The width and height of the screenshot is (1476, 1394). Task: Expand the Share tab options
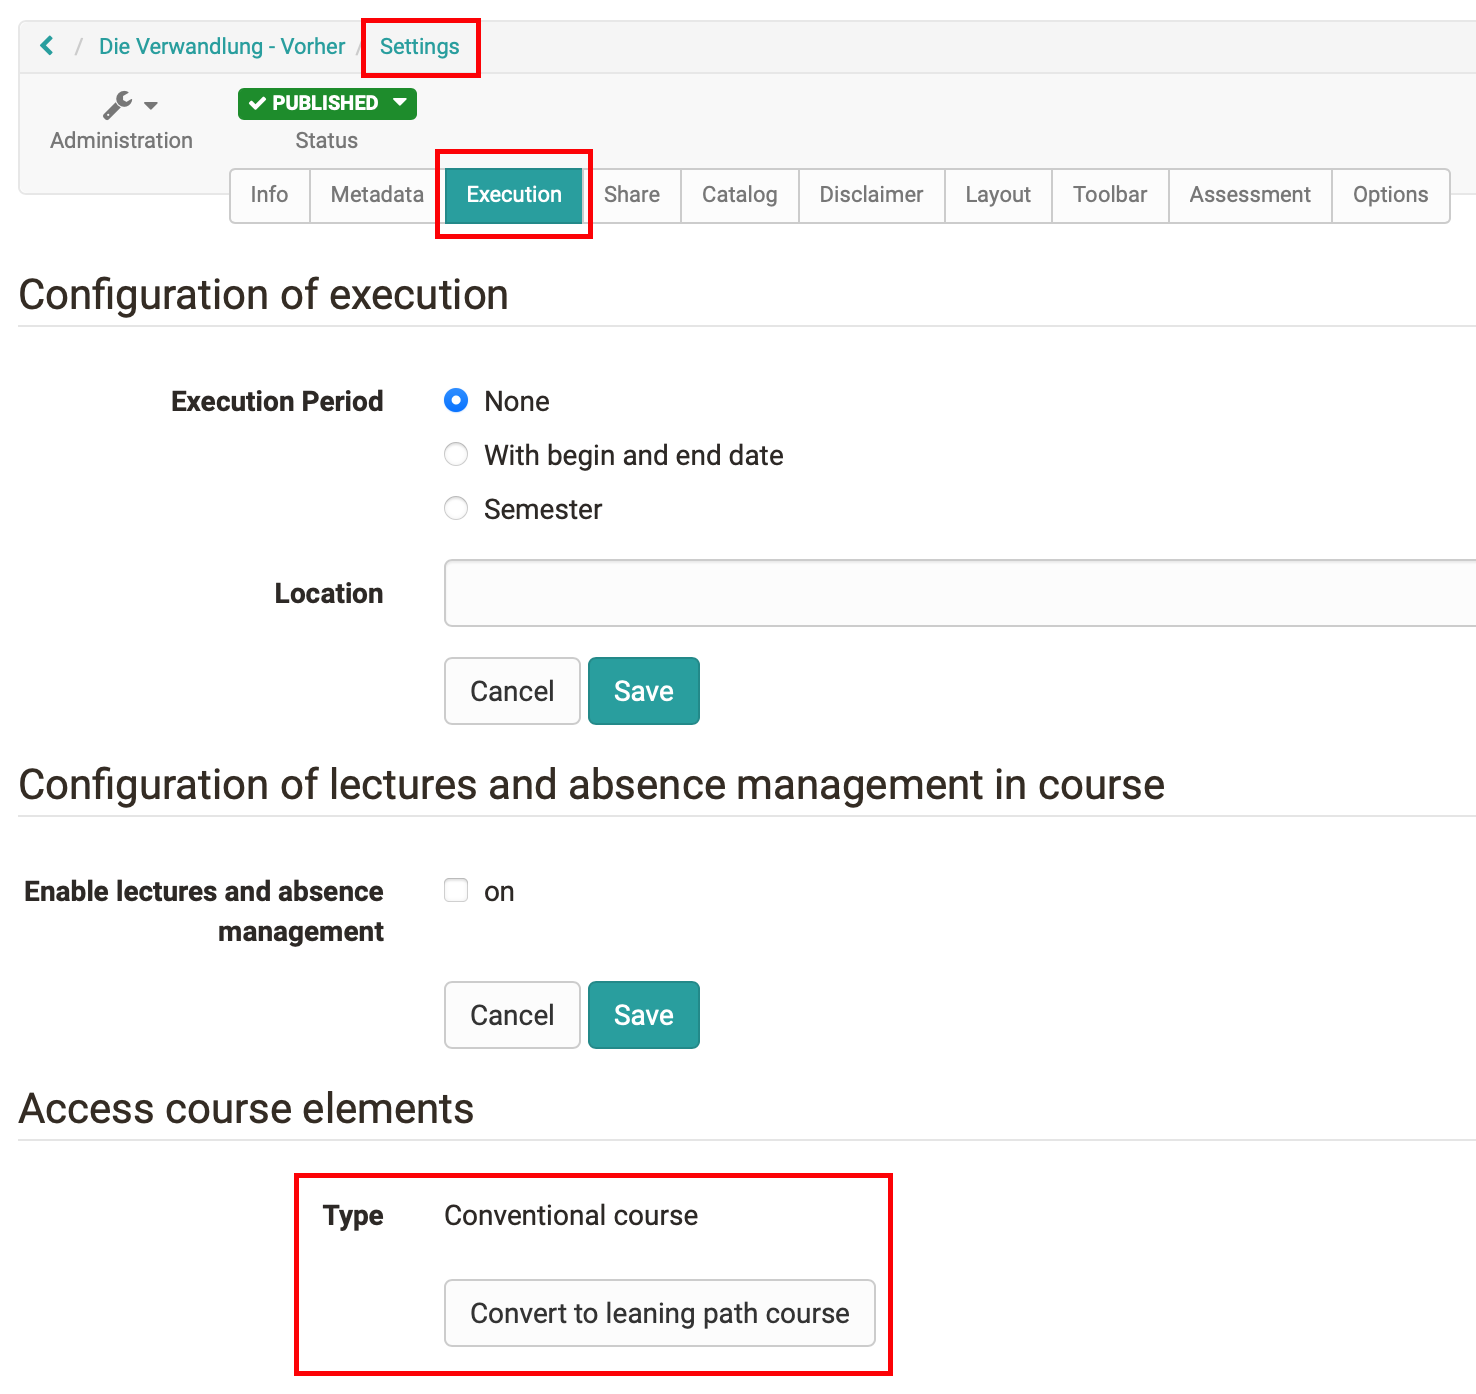pyautogui.click(x=632, y=195)
